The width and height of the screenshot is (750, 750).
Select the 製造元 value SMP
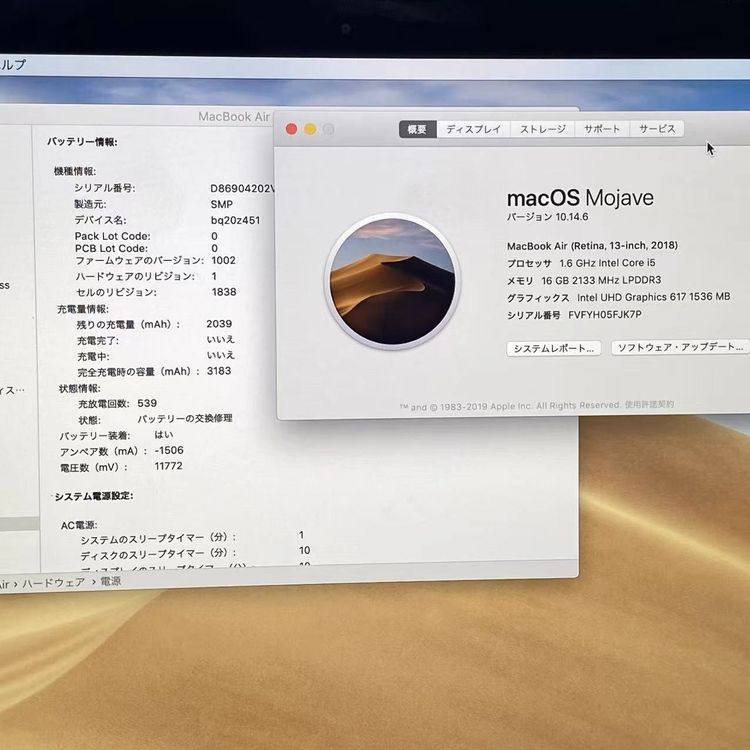[x=221, y=204]
